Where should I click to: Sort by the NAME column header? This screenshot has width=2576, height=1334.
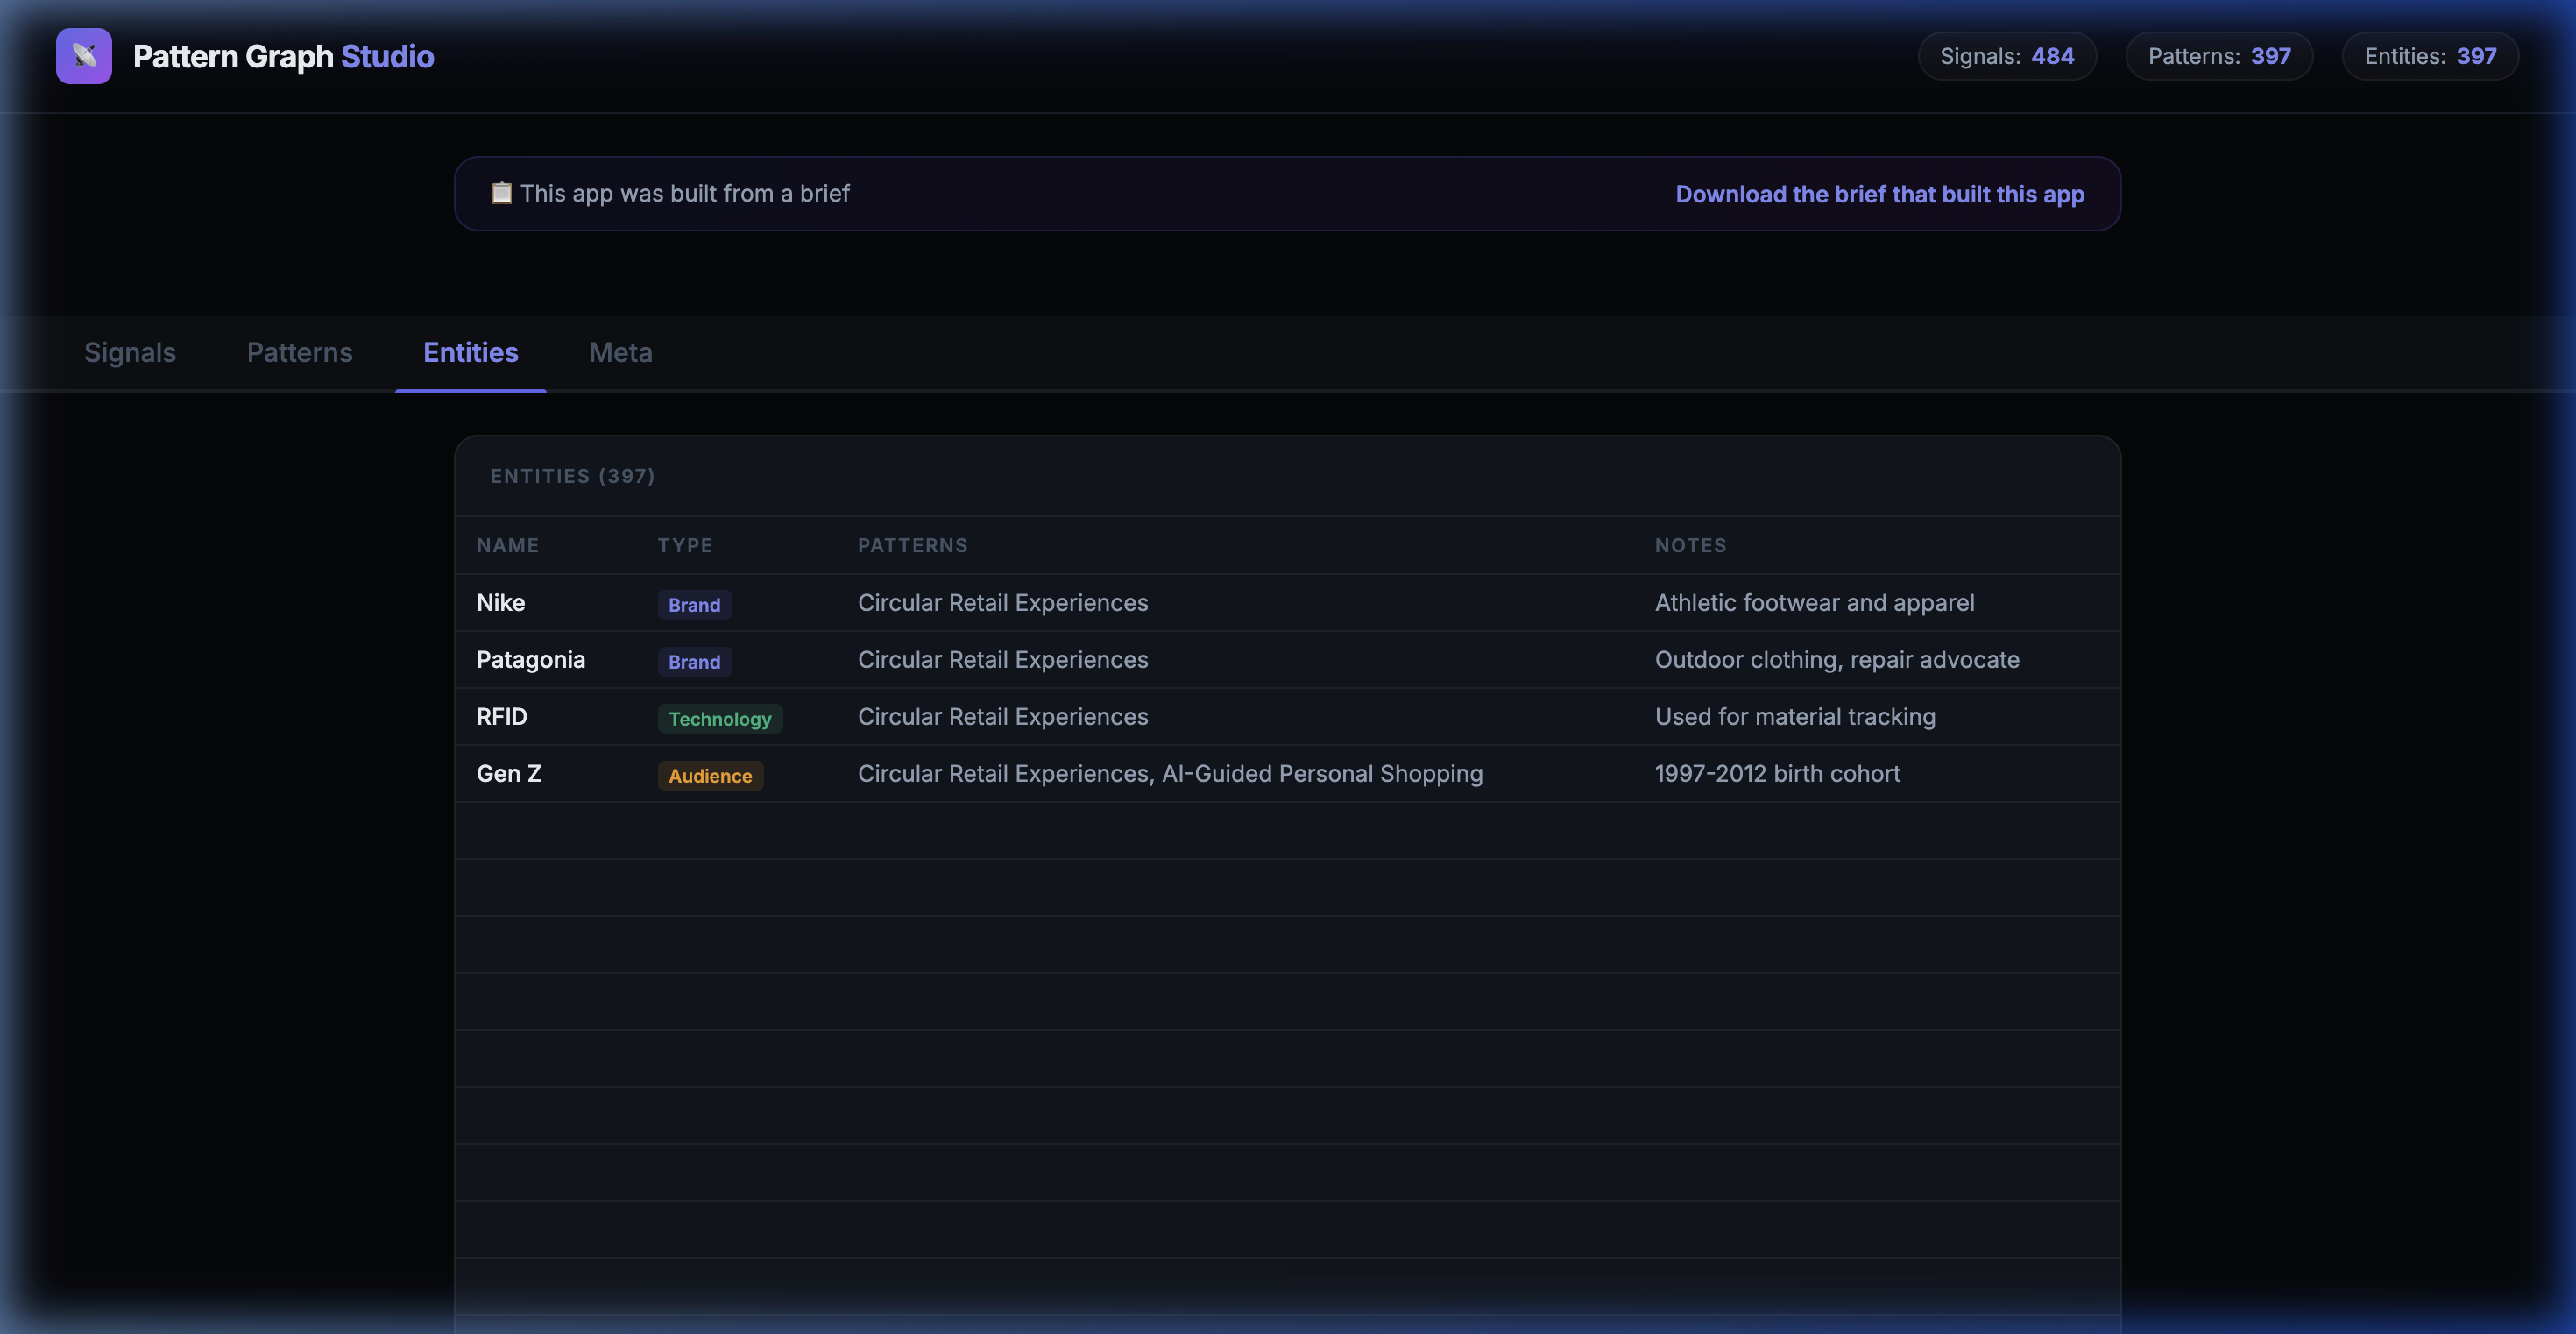(508, 545)
